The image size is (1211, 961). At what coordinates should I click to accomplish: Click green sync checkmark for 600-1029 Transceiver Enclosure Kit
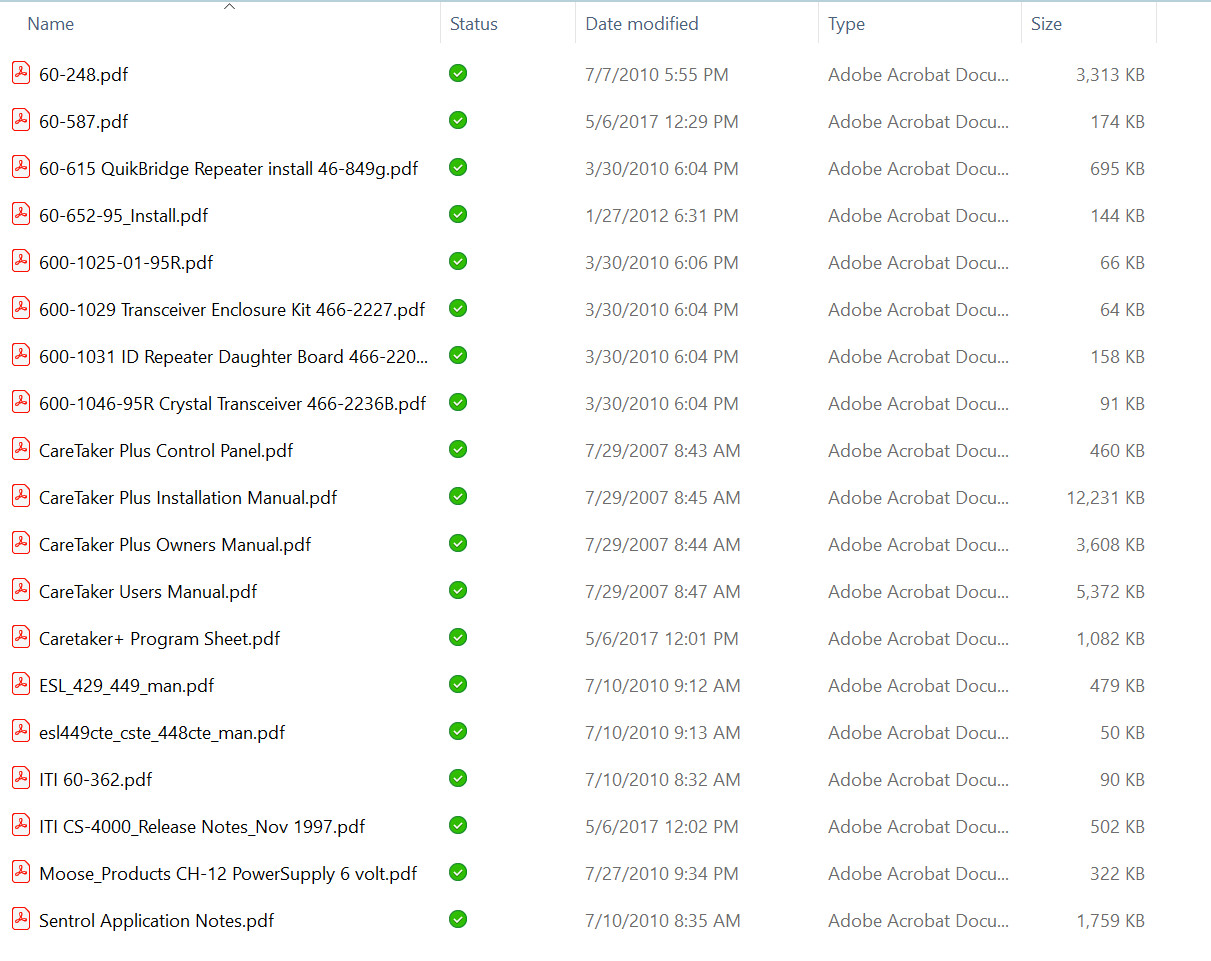pos(458,308)
